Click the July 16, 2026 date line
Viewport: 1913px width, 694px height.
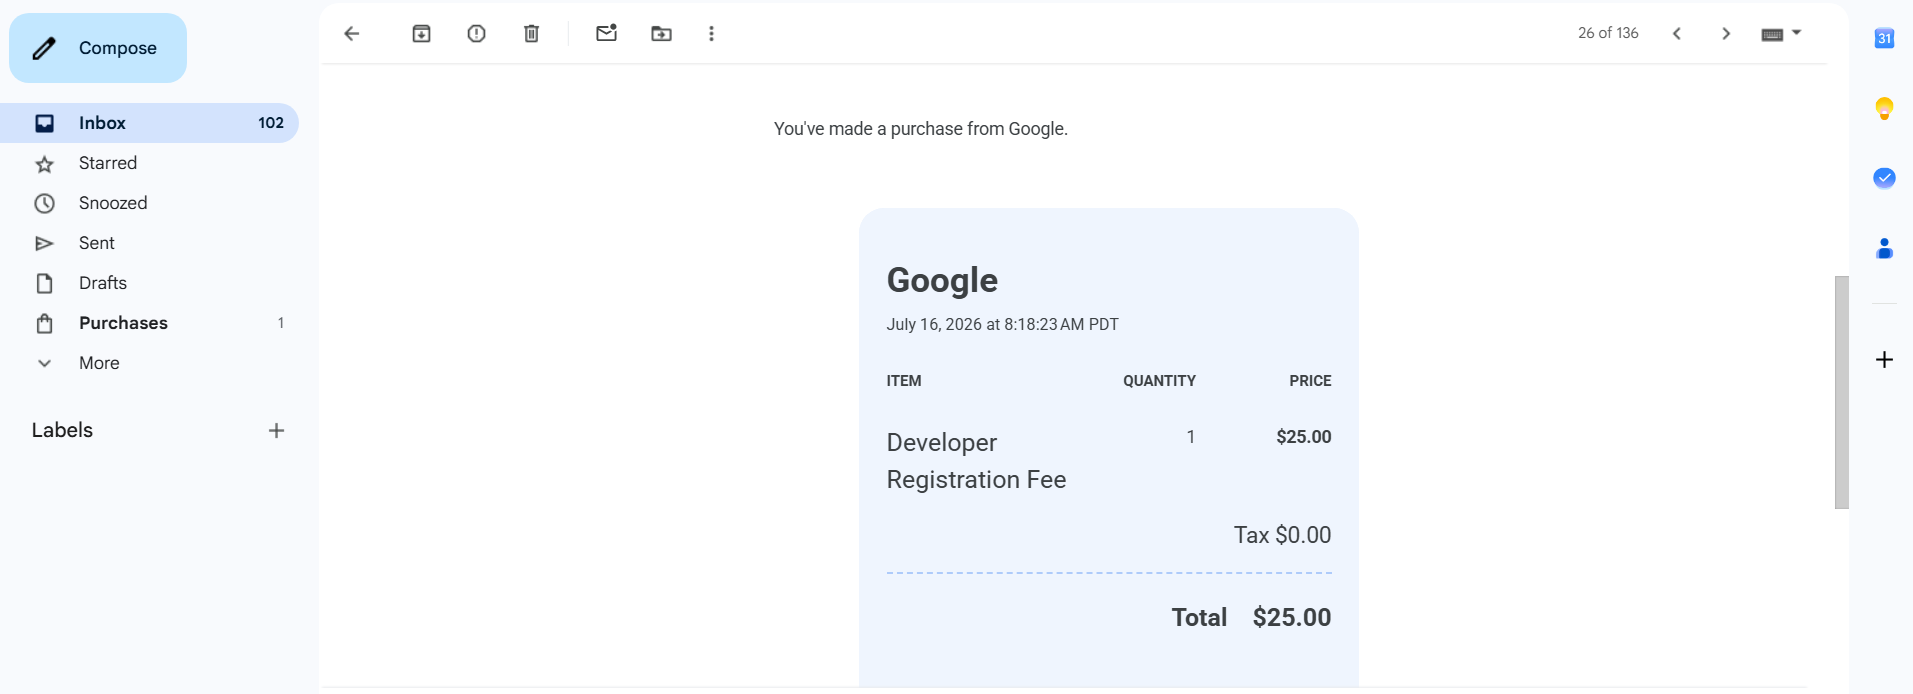pyautogui.click(x=1002, y=324)
